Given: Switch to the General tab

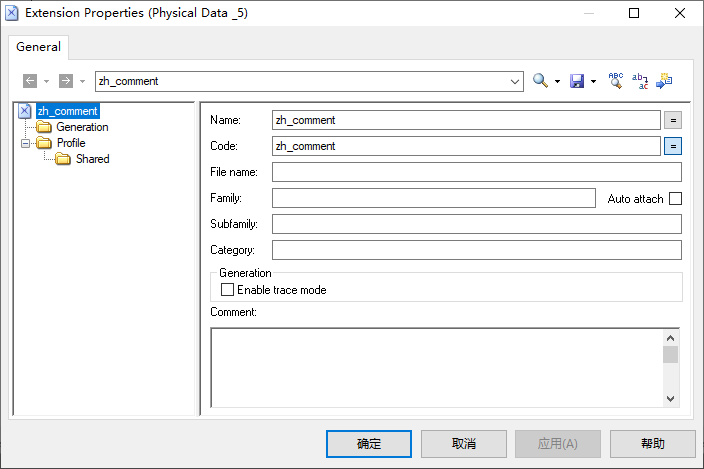Looking at the screenshot, I should (38, 47).
